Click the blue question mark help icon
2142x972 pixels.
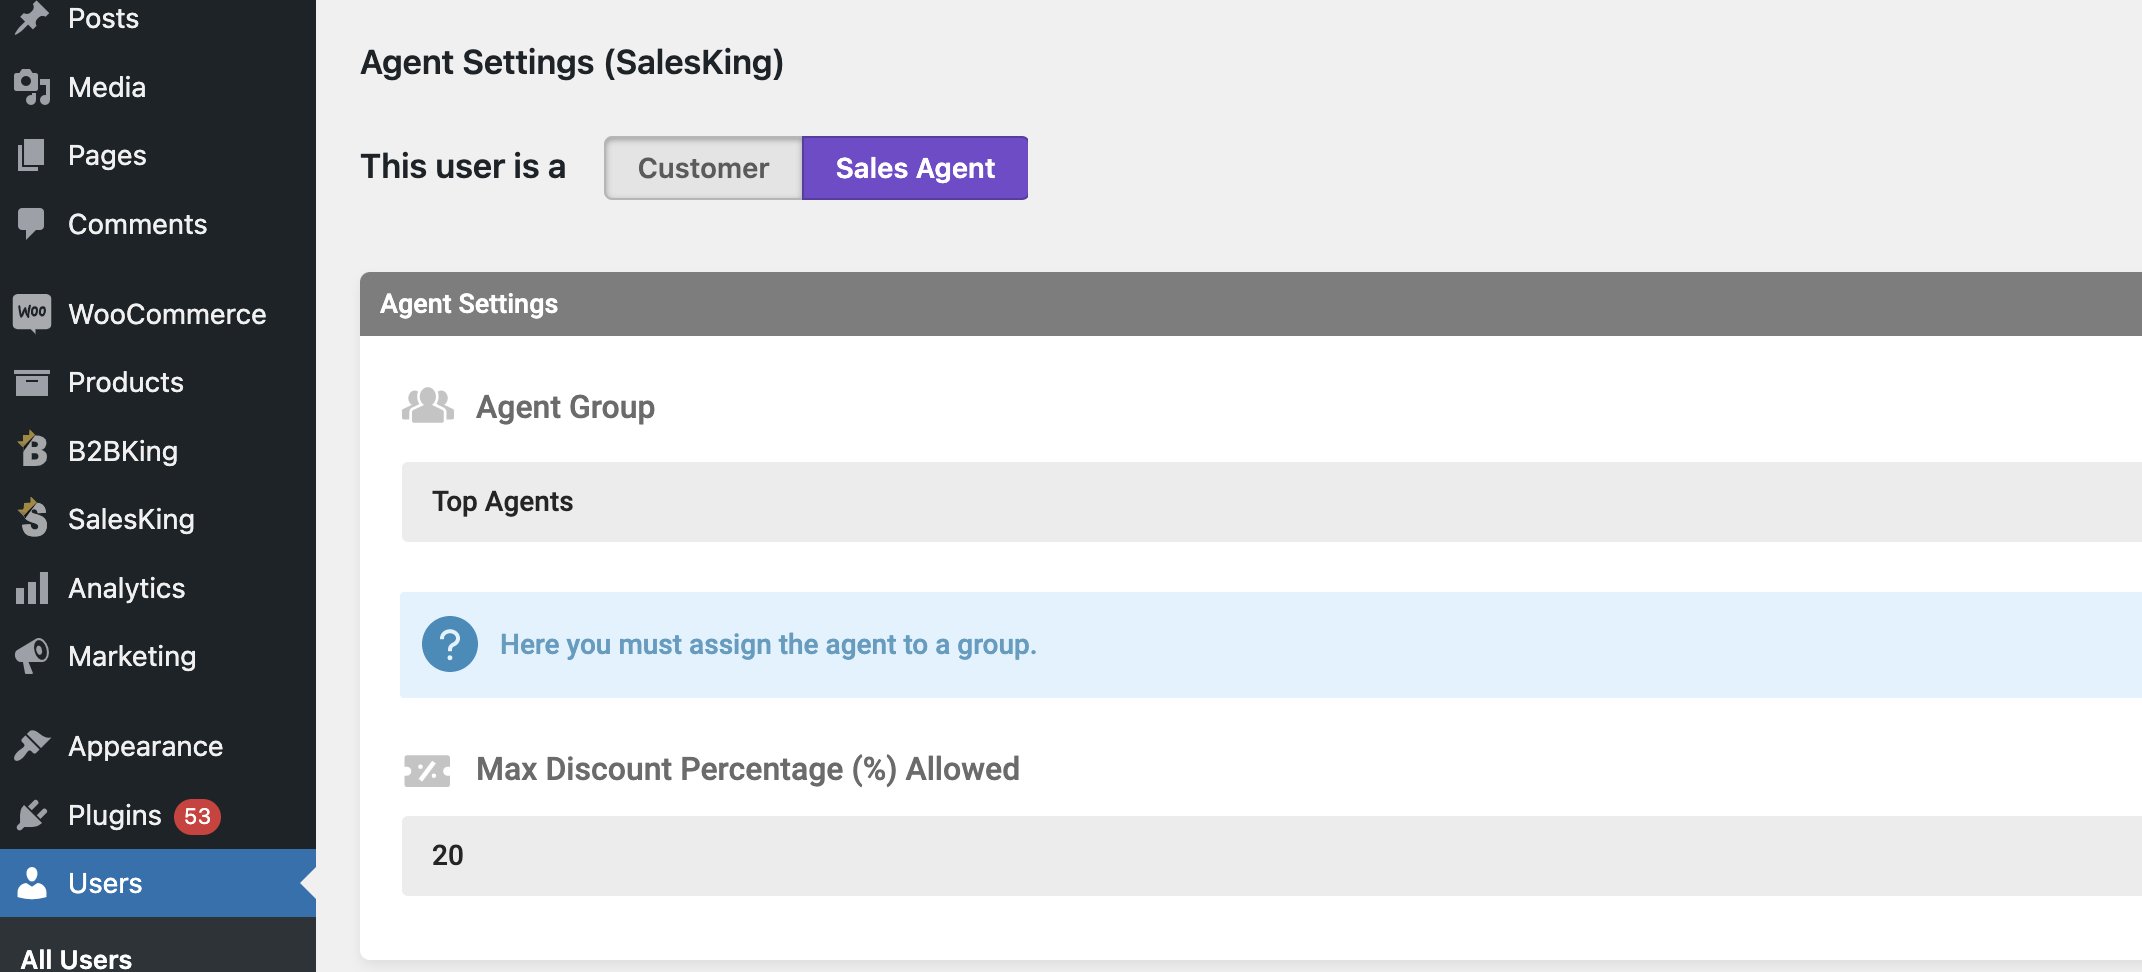(450, 644)
